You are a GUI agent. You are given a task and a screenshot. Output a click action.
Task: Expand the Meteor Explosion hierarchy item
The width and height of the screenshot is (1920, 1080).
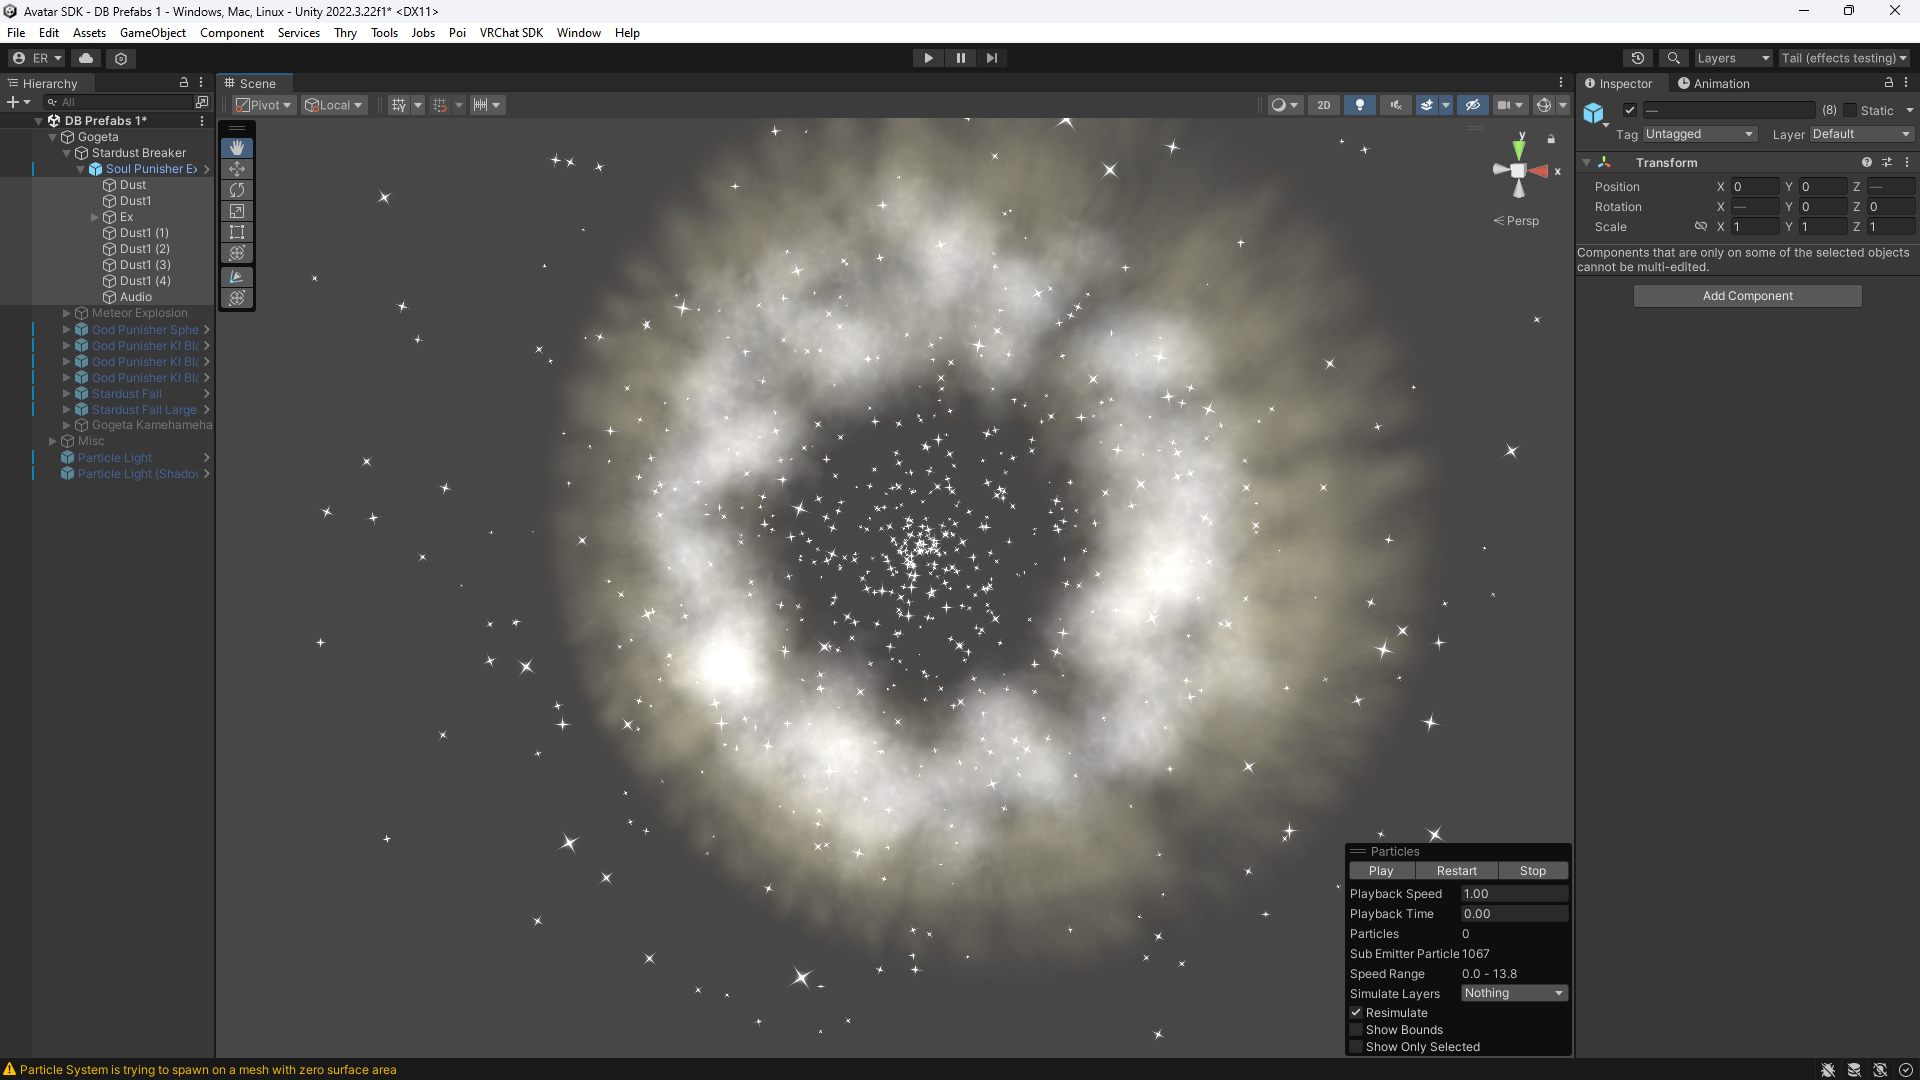67,313
